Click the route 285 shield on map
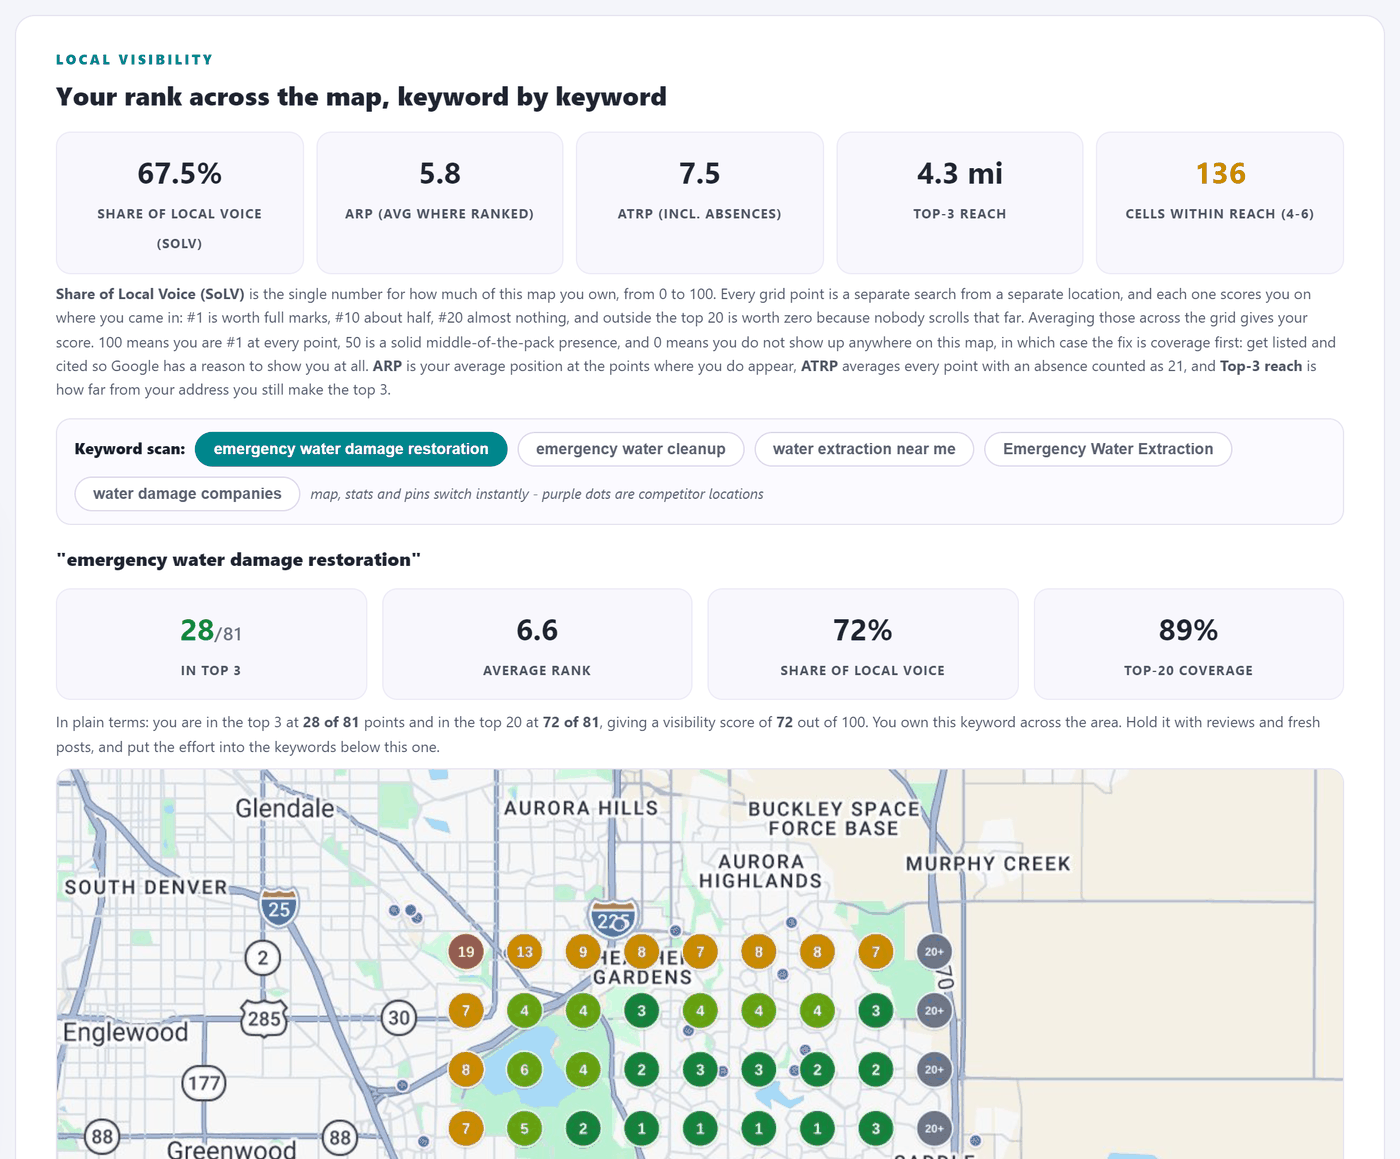 pos(264,1018)
